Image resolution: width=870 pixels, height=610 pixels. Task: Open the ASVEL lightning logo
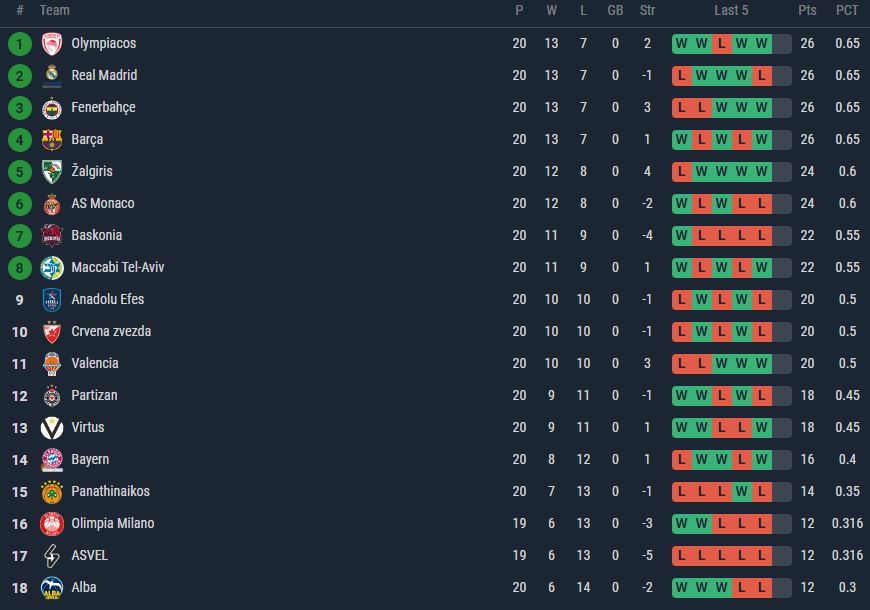point(52,556)
